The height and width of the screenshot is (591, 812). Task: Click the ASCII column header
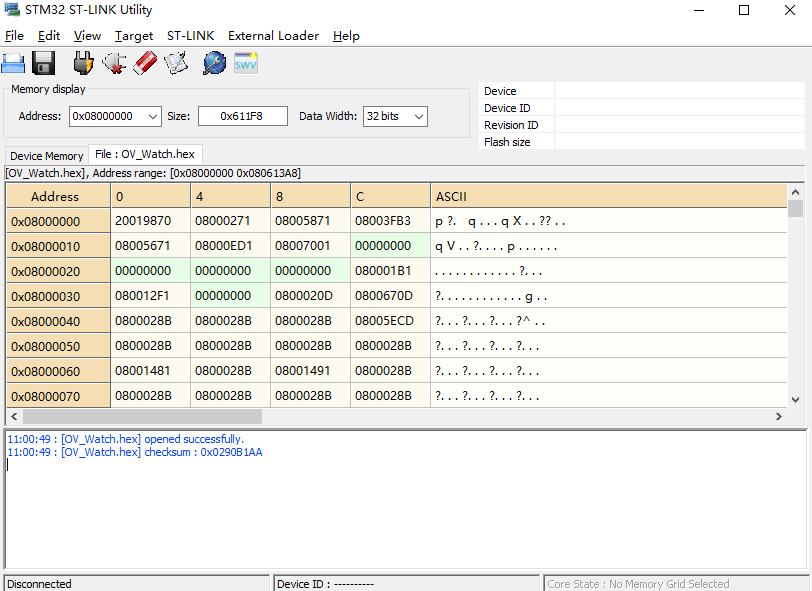609,196
